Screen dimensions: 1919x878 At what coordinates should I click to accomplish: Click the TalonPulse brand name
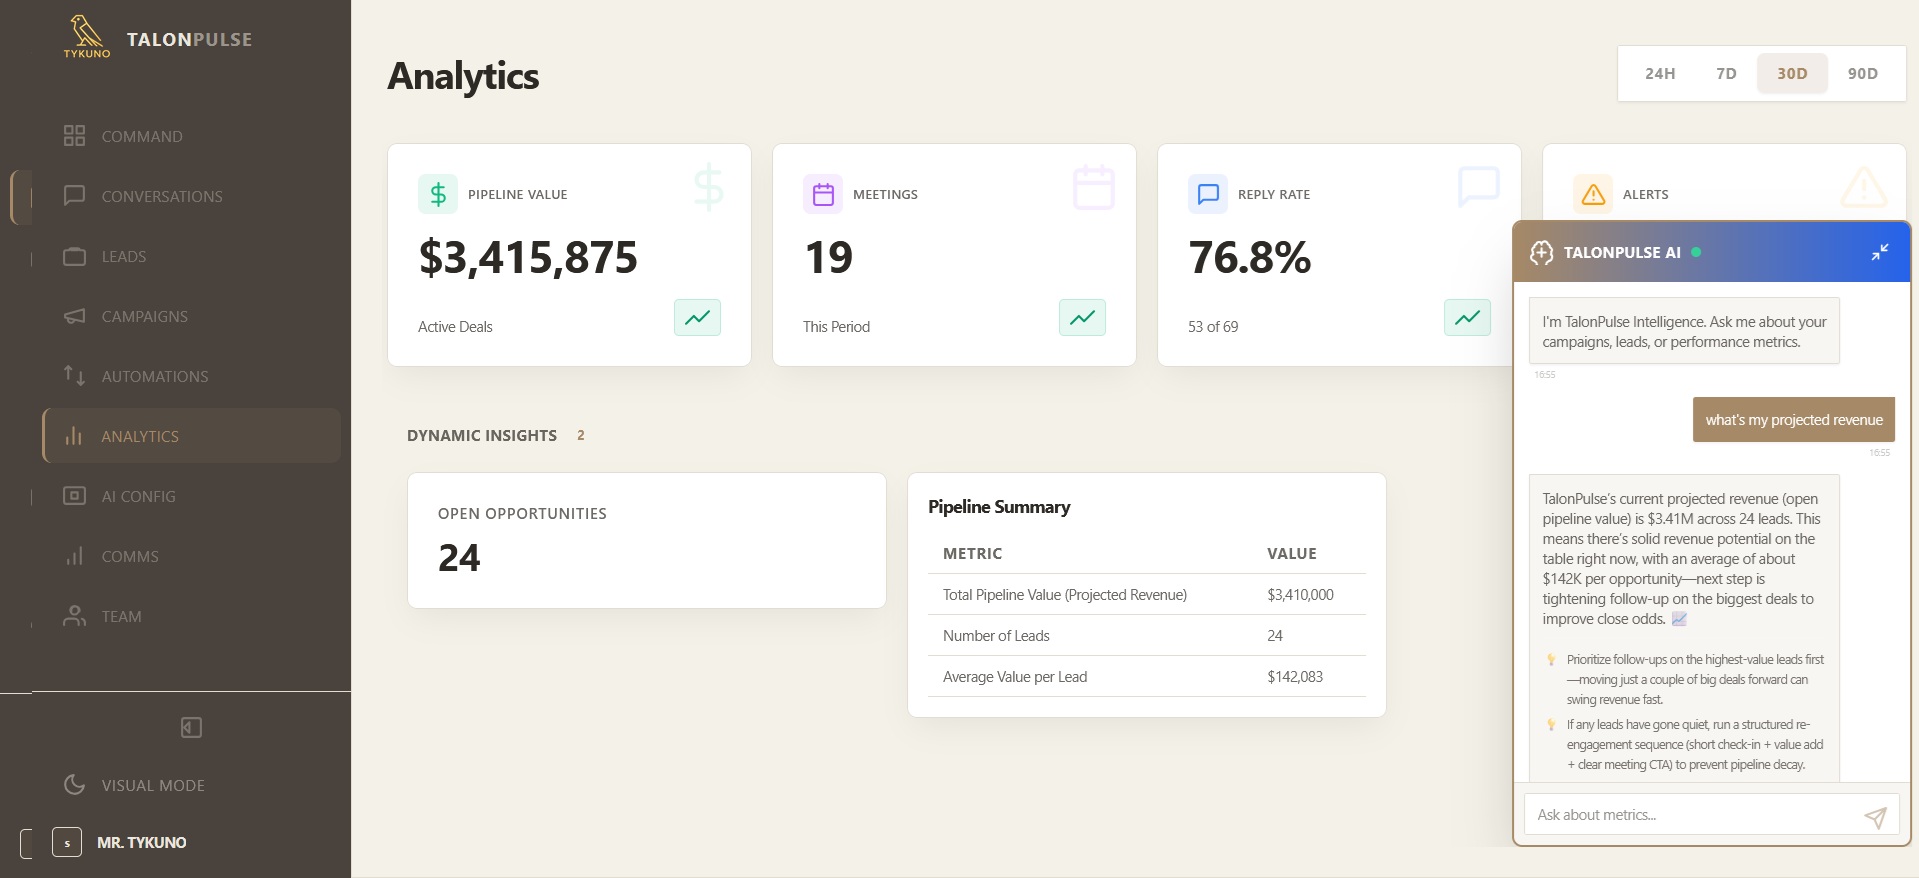point(189,40)
